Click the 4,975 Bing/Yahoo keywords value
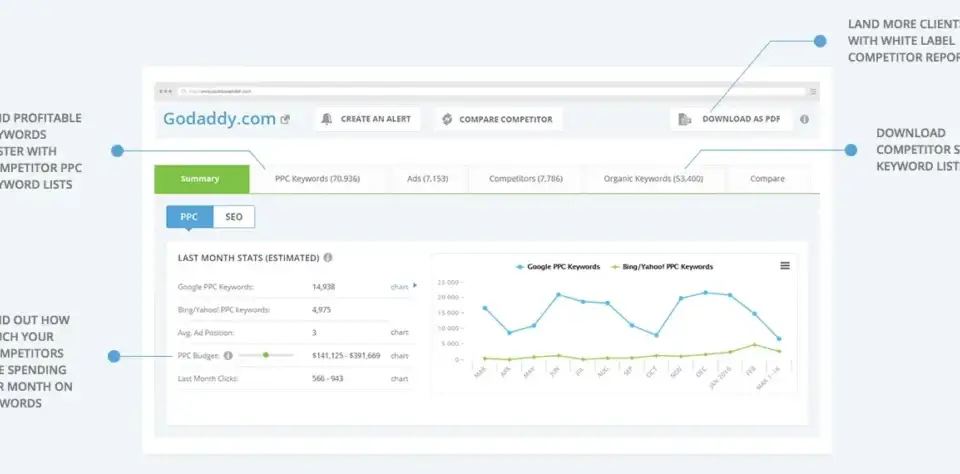 coord(321,310)
